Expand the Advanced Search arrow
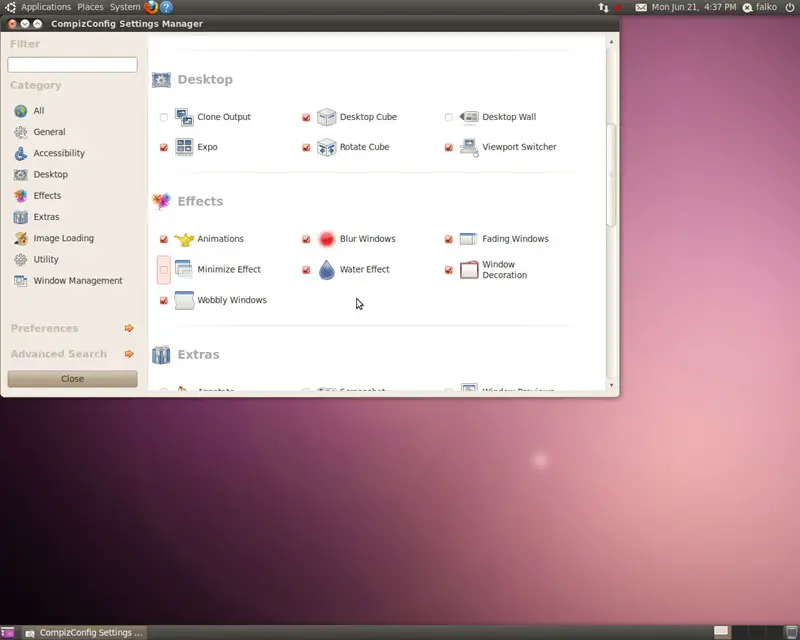Viewport: 800px width, 640px height. [x=129, y=354]
